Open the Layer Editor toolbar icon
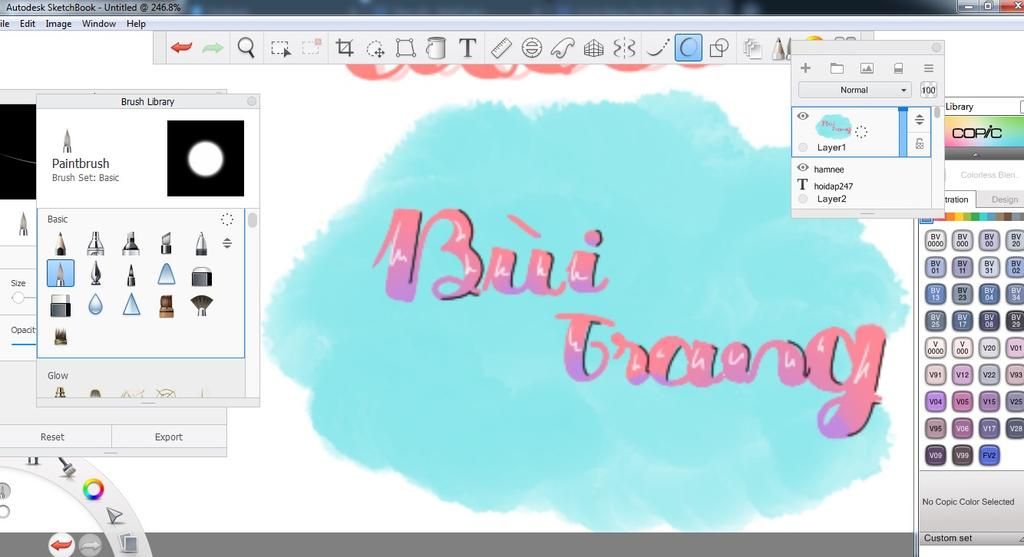 point(752,48)
